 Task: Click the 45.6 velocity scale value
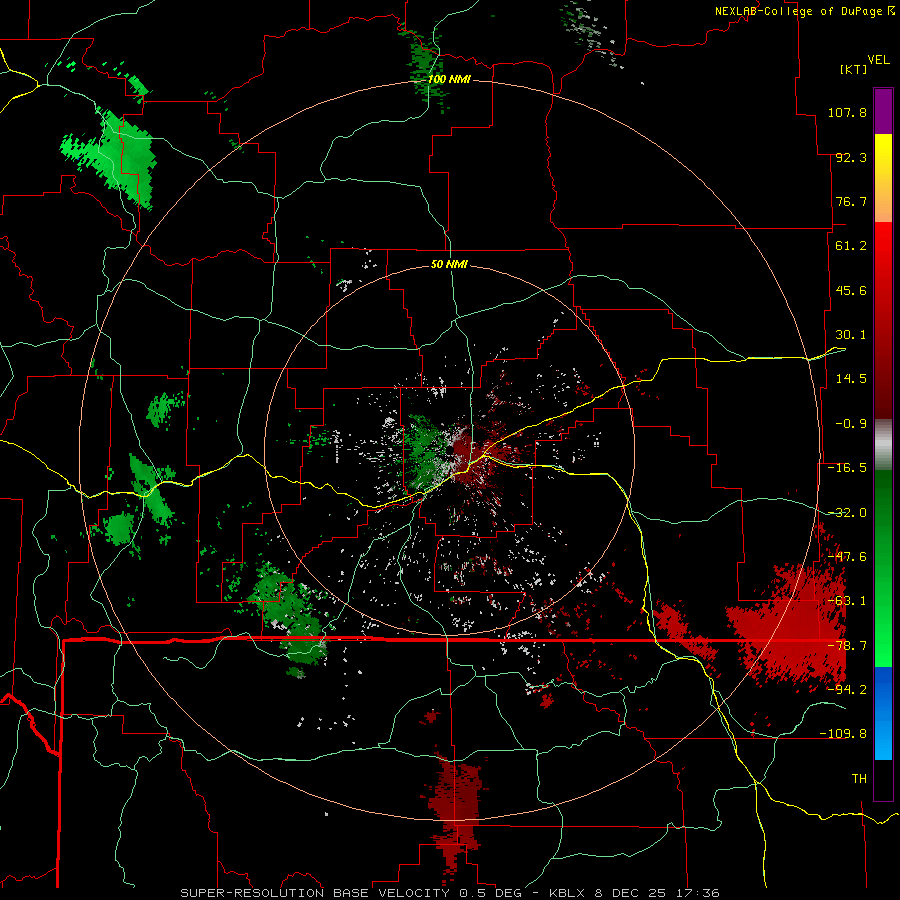[x=851, y=290]
